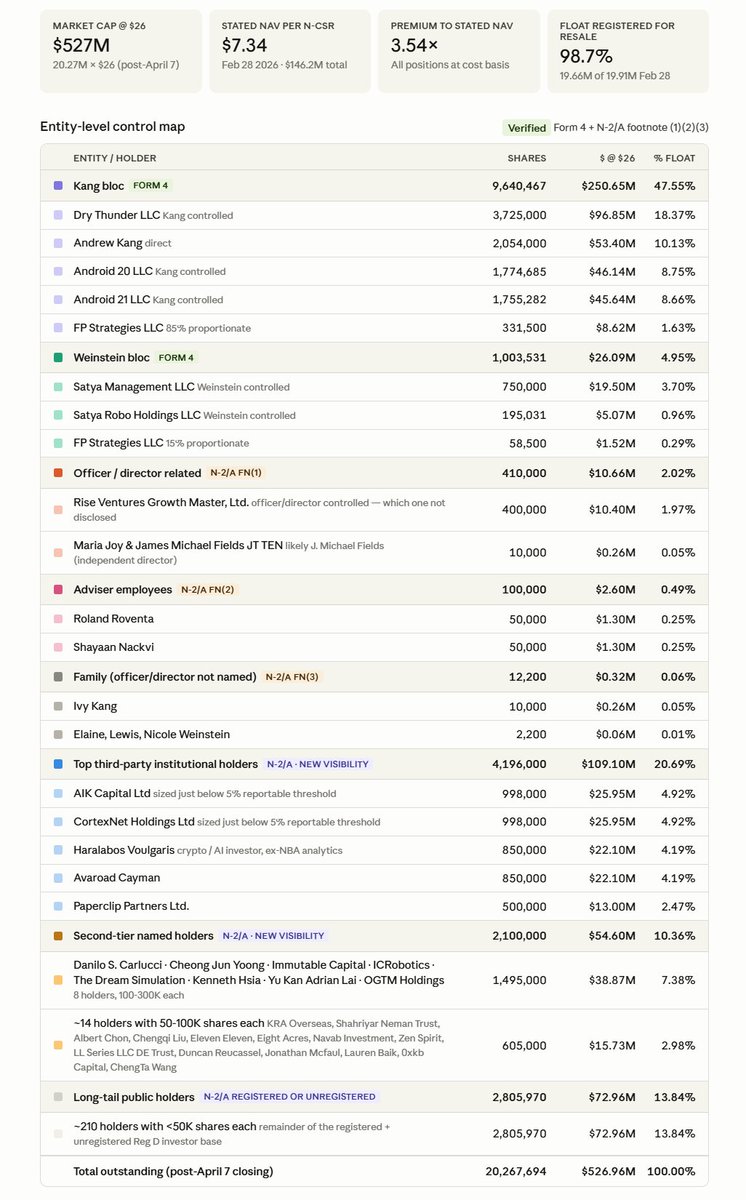
Task: Click the Second-tier named holders 2,100,000 value
Action: click(519, 936)
